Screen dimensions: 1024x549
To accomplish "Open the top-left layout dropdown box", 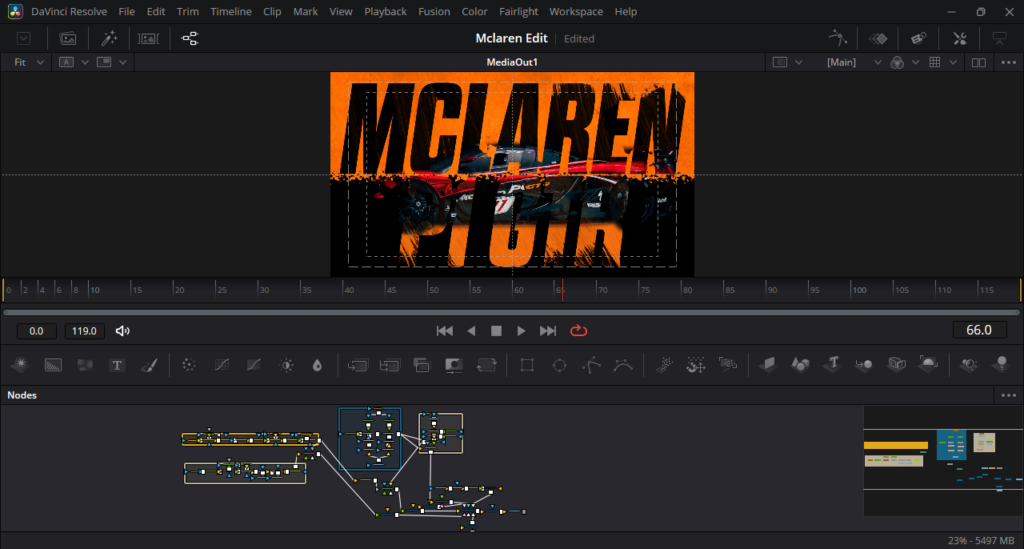I will coord(24,39).
